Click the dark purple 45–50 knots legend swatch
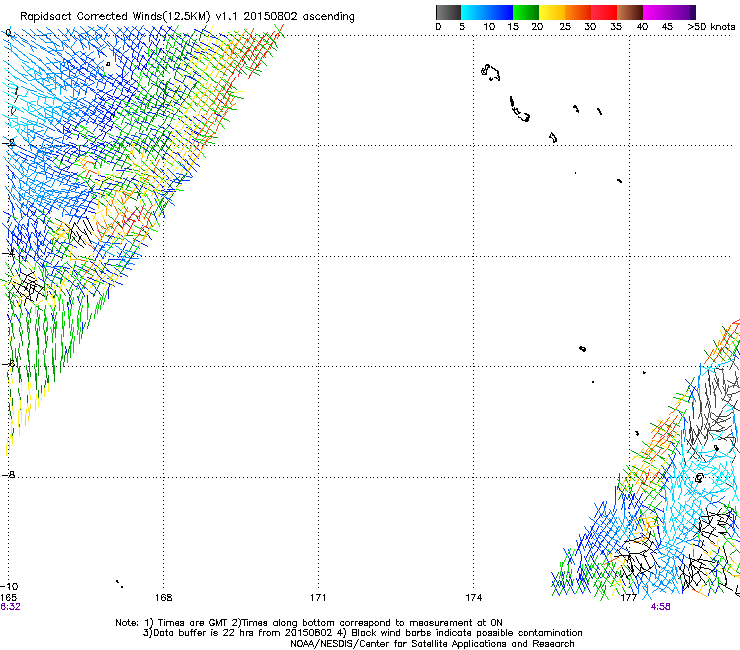Image resolution: width=740 pixels, height=650 pixels. (x=682, y=12)
